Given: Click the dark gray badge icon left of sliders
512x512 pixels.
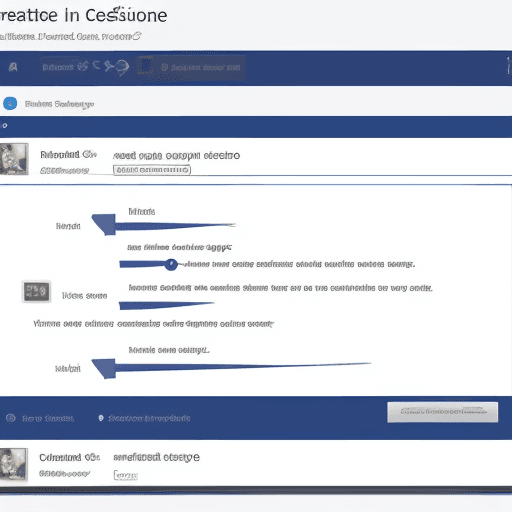Looking at the screenshot, I should pyautogui.click(x=36, y=291).
